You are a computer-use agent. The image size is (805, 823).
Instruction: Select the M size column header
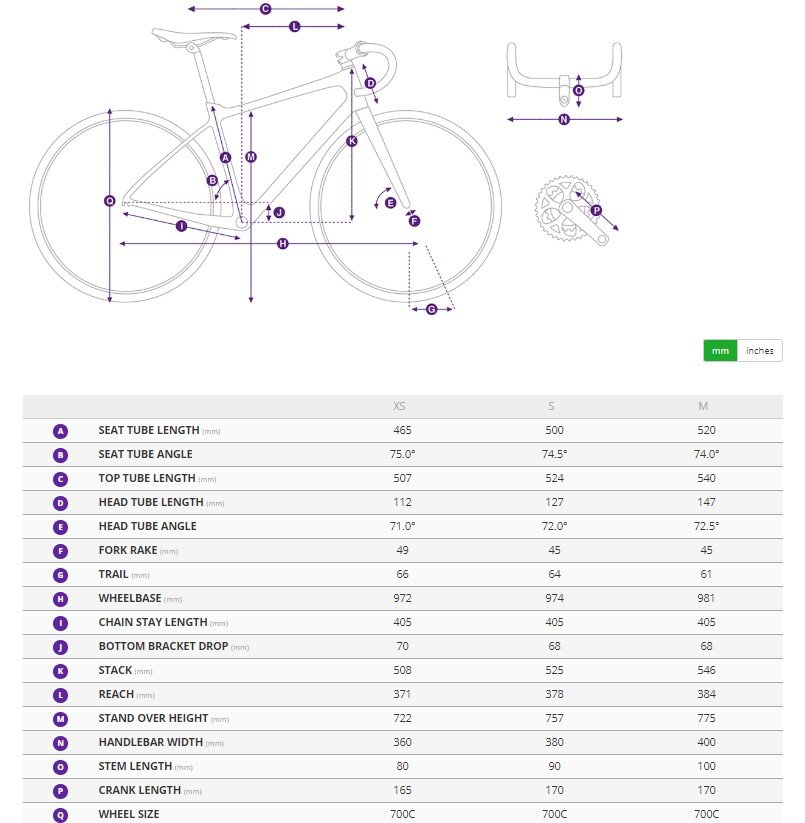point(703,406)
